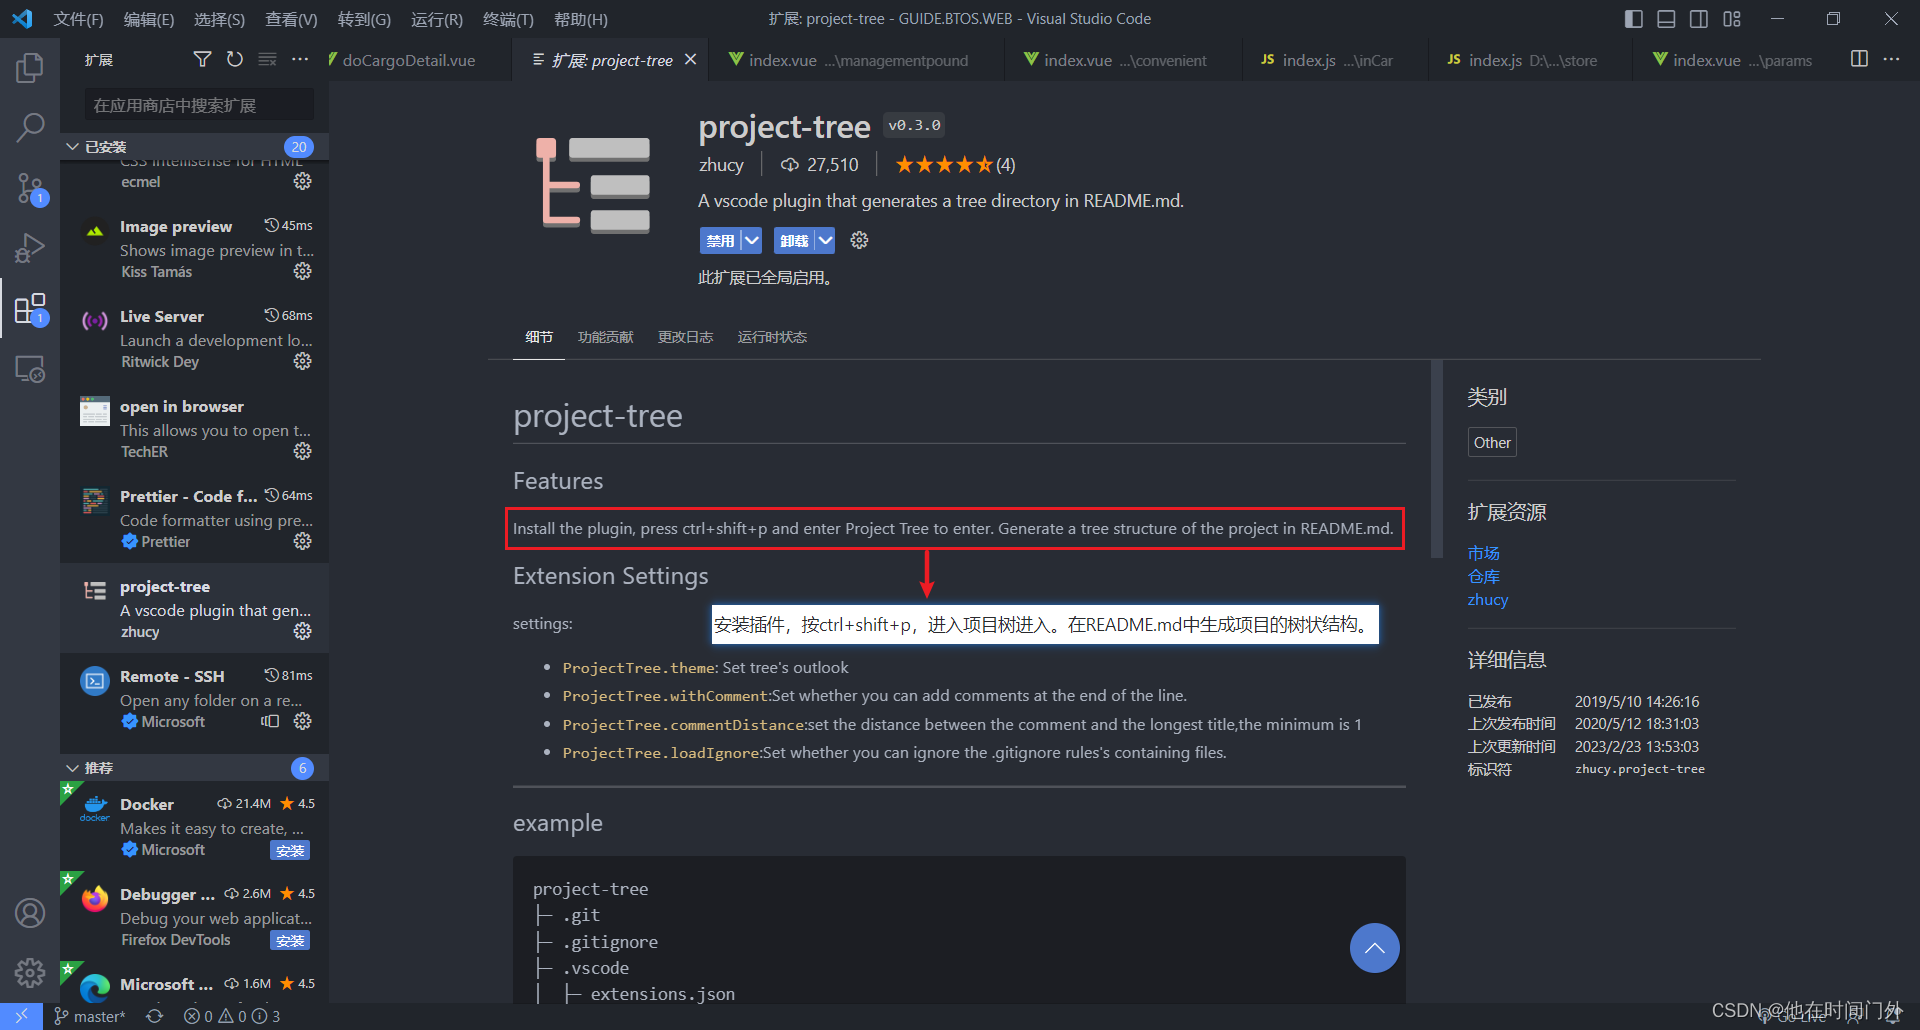Open the remote window indicator in status bar
This screenshot has width=1920, height=1030.
pyautogui.click(x=21, y=1016)
